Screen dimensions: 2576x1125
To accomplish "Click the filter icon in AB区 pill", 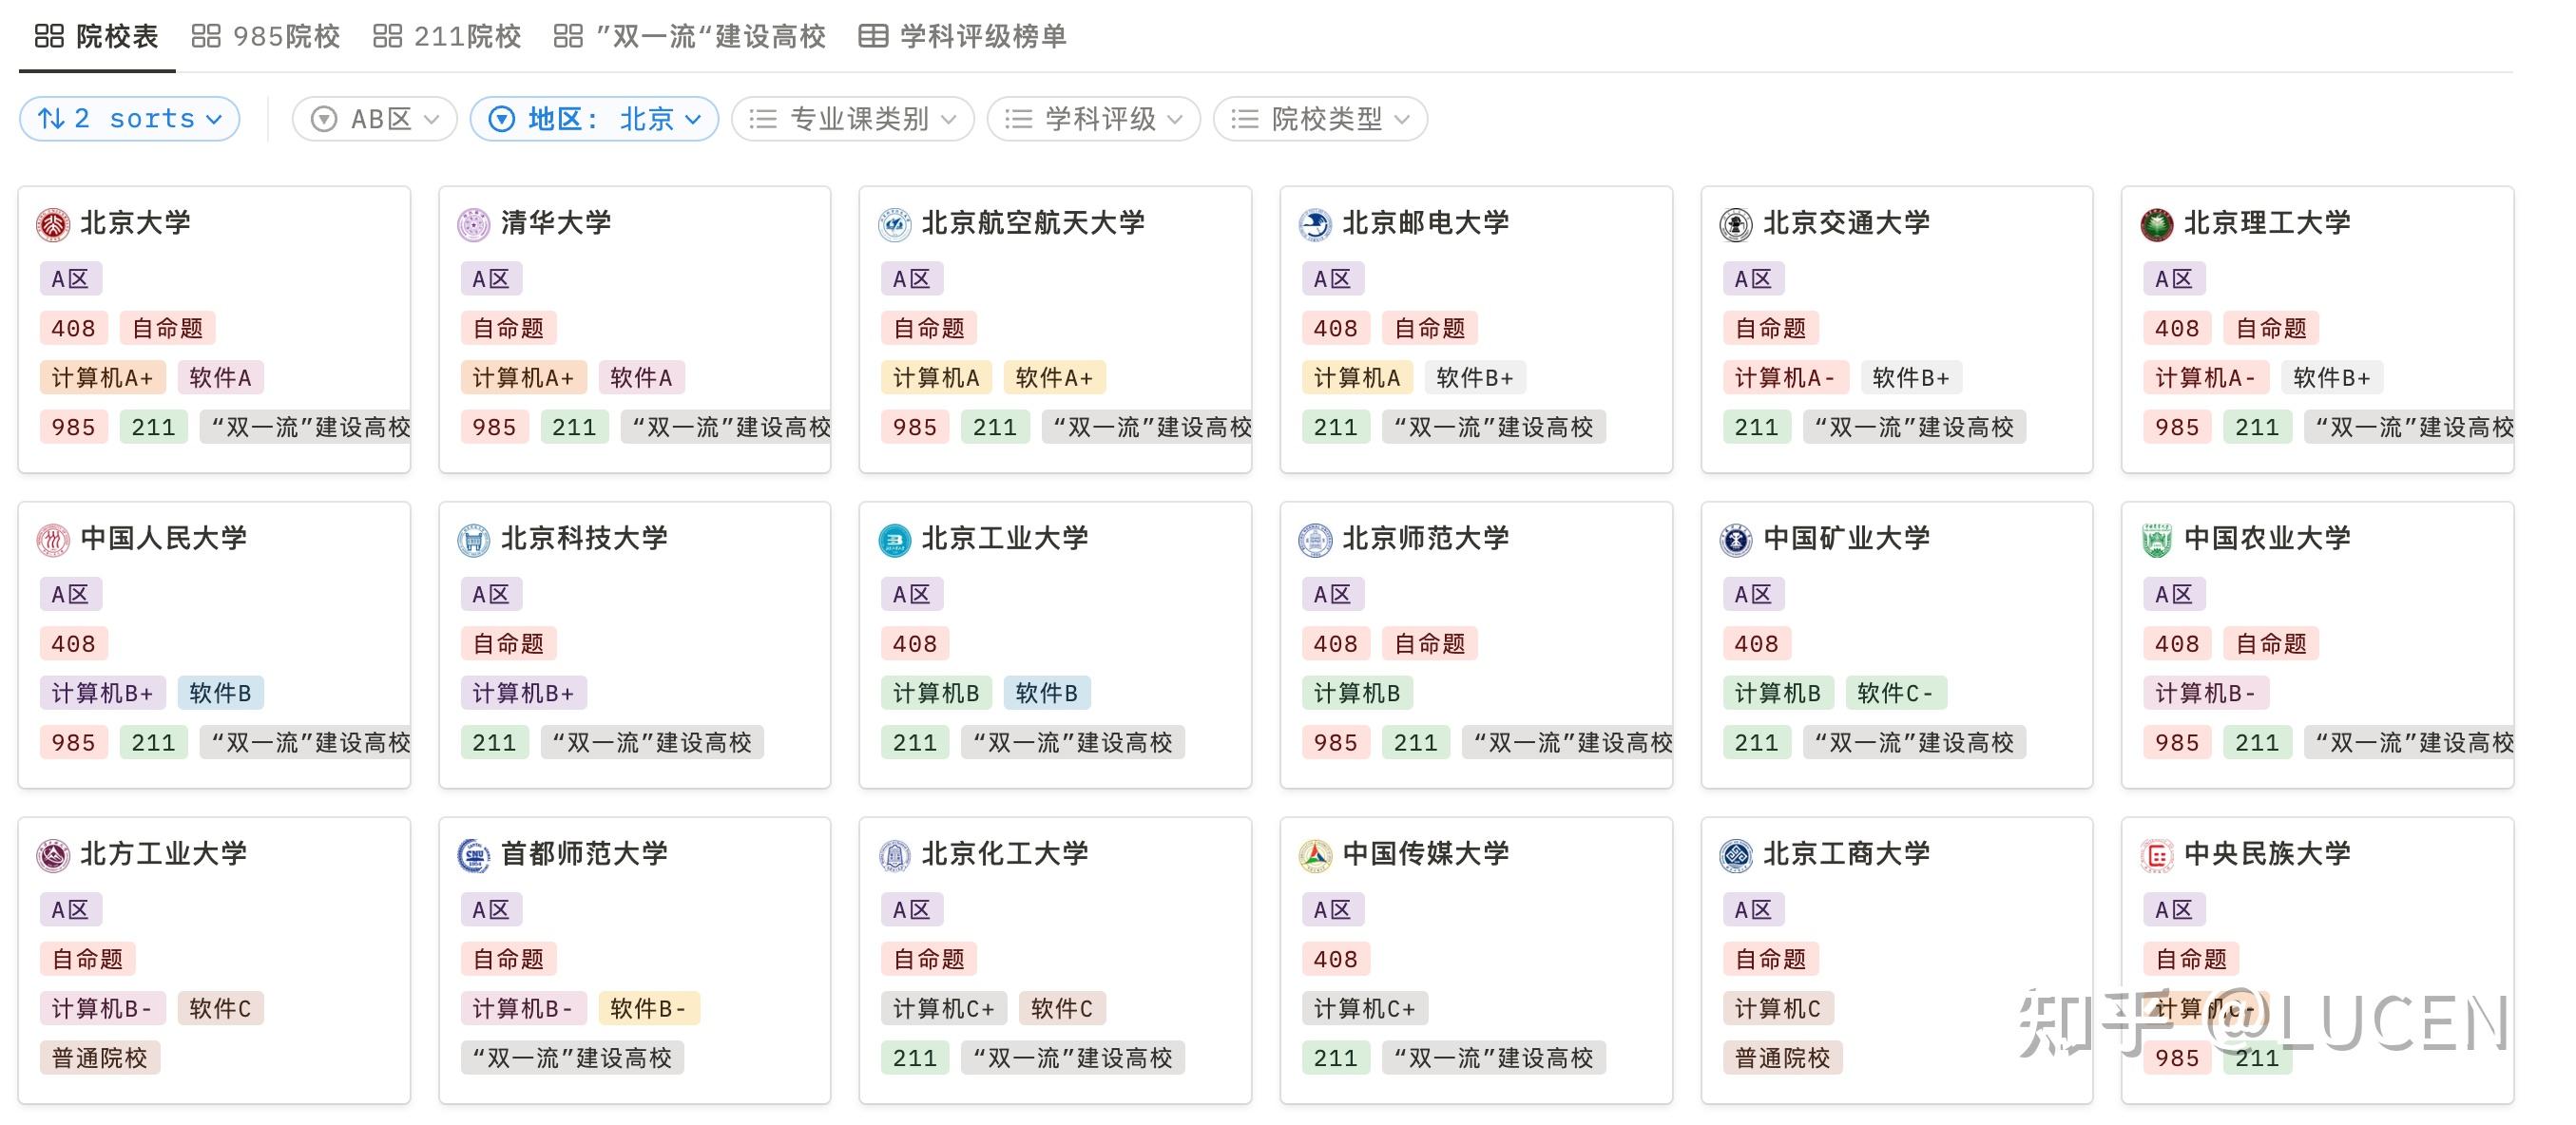I will (324, 120).
